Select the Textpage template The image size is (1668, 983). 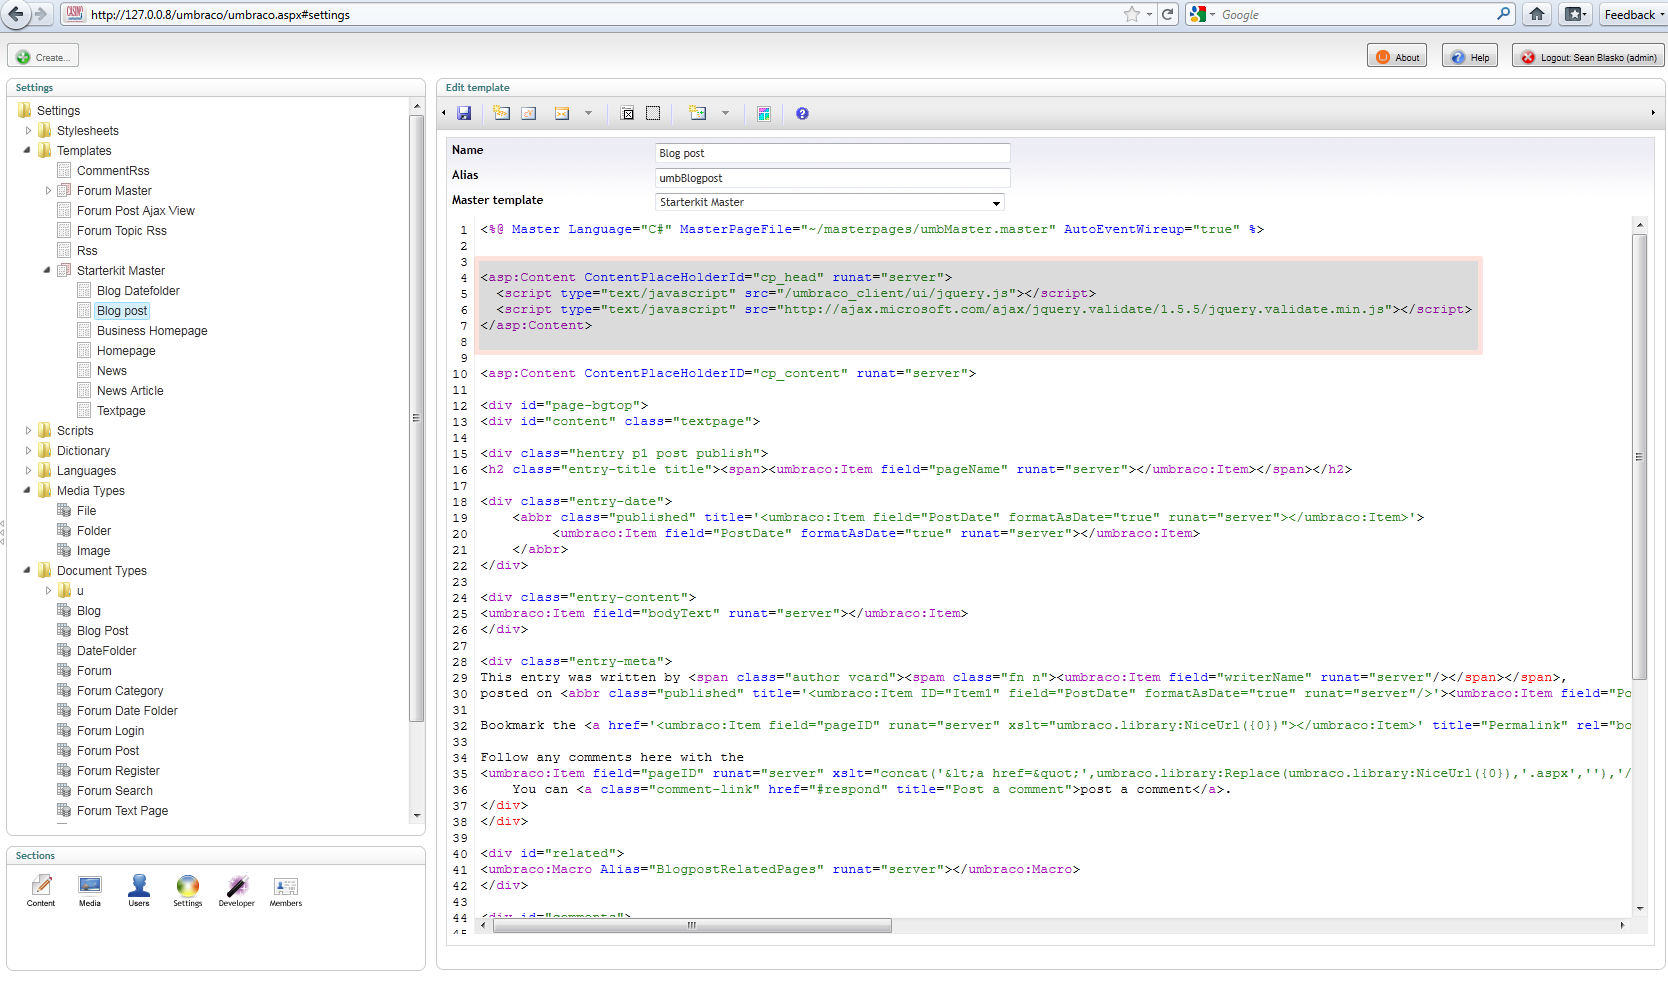[121, 411]
